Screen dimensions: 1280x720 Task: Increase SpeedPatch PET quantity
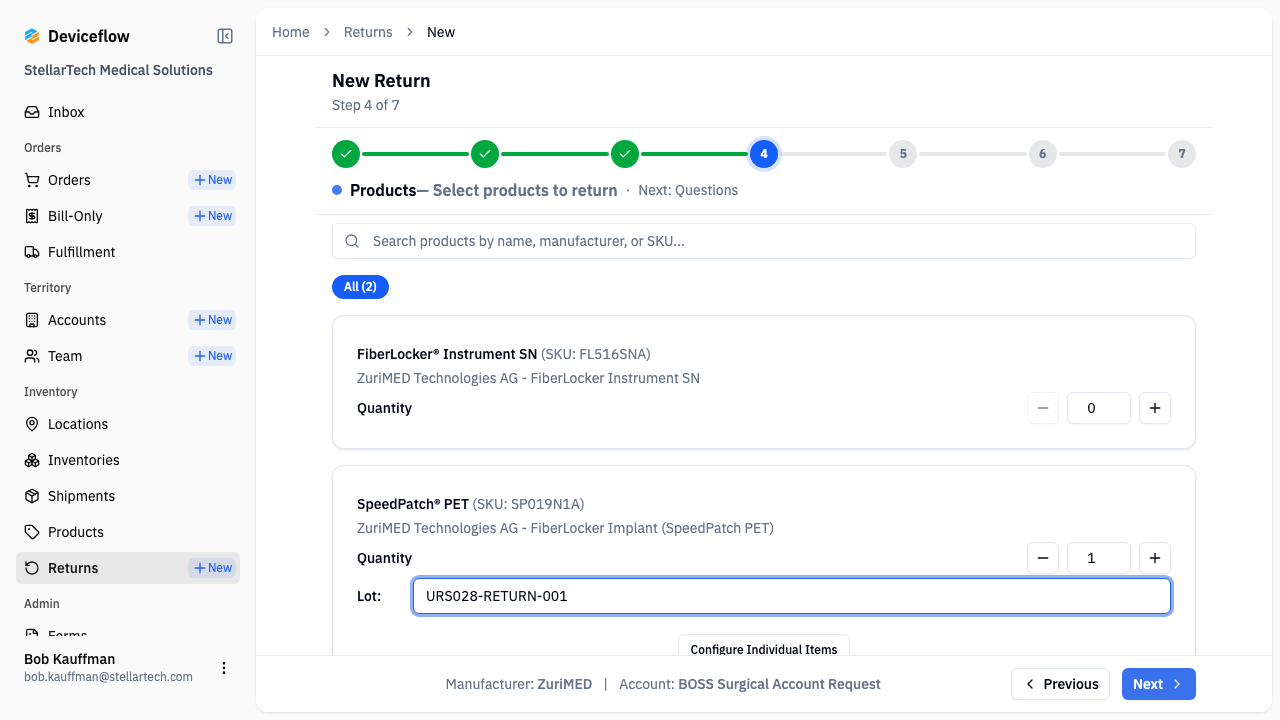click(1155, 558)
